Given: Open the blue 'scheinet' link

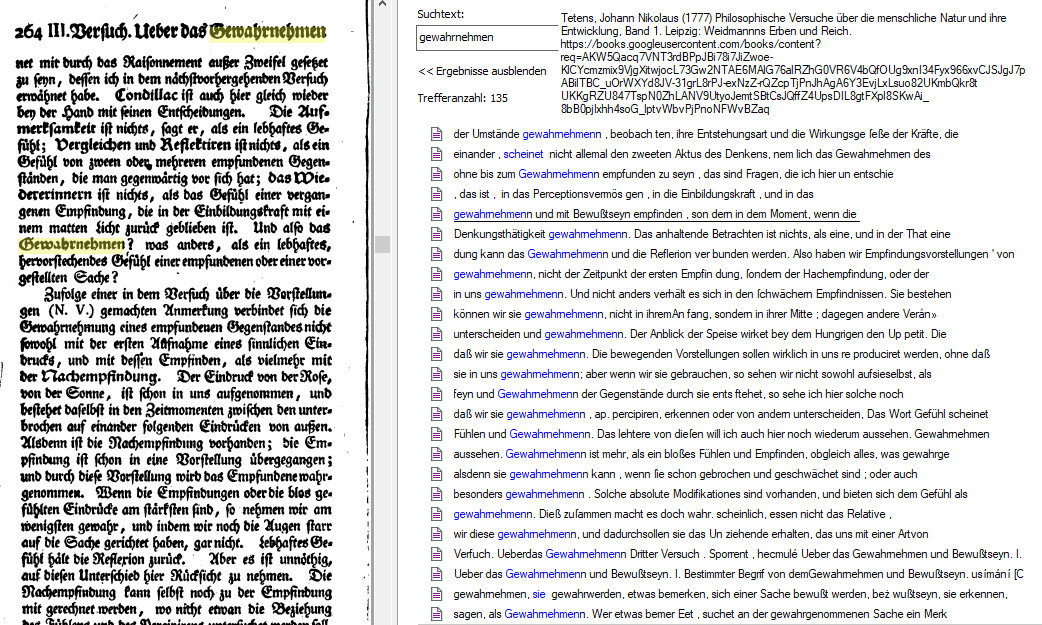Looking at the screenshot, I should pos(523,154).
